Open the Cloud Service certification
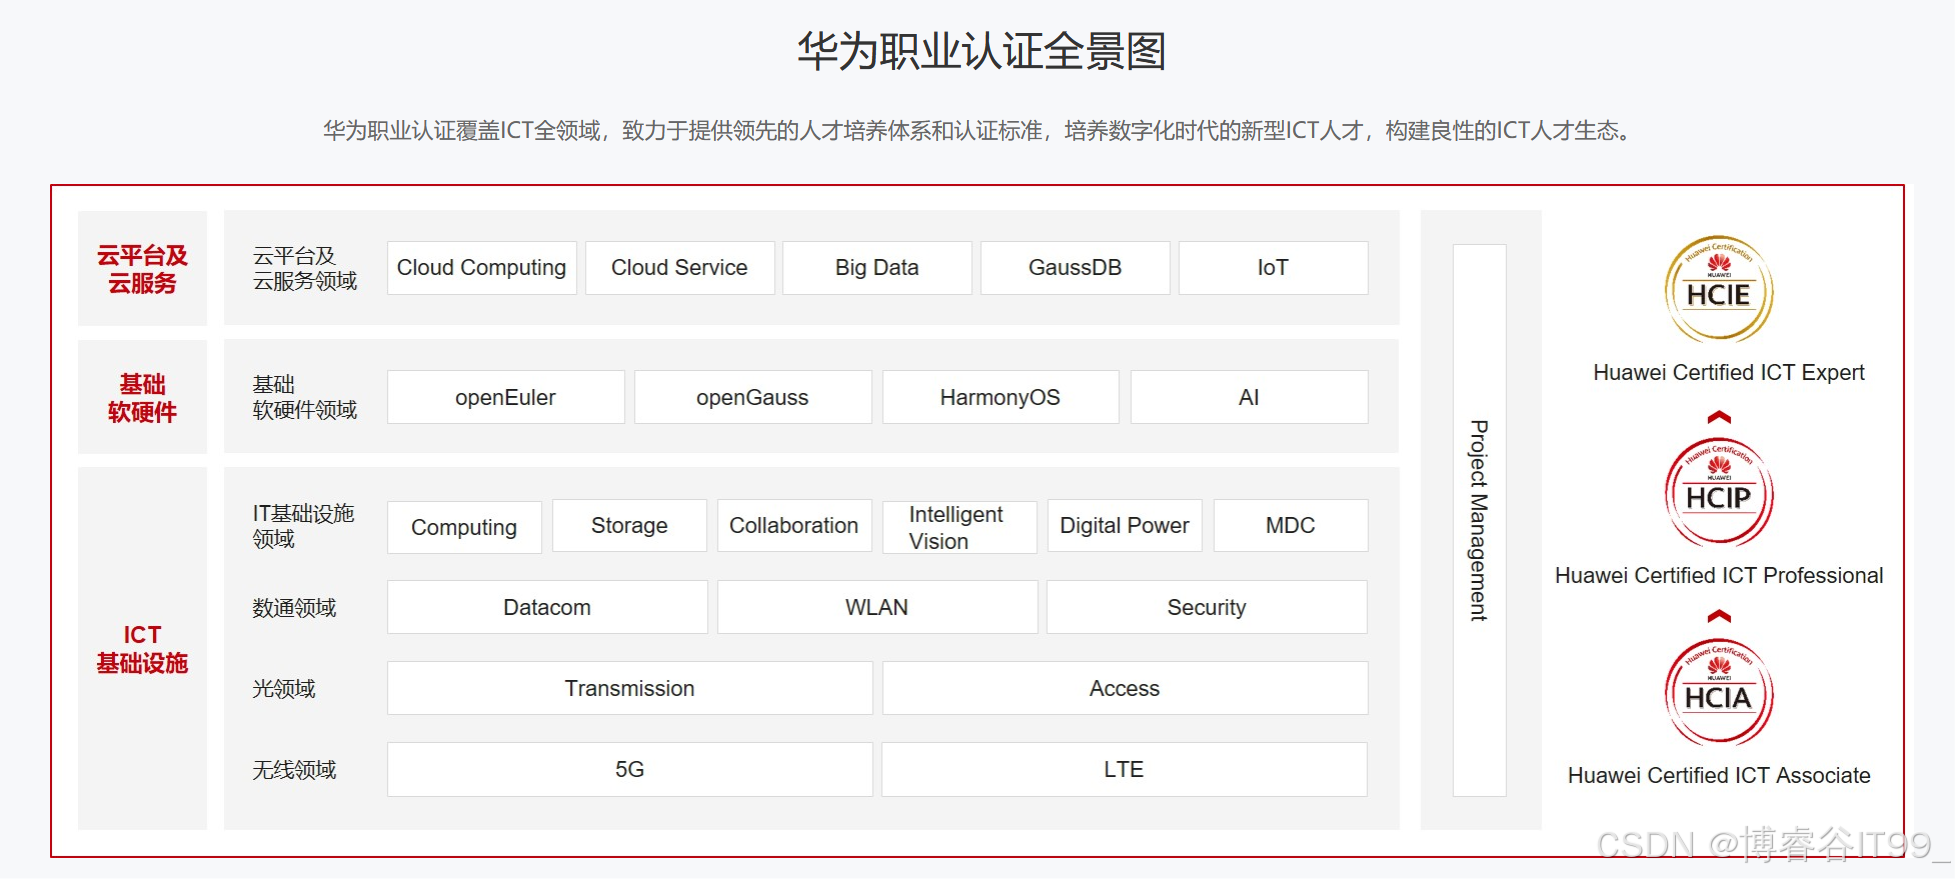This screenshot has height=879, width=1955. click(680, 268)
